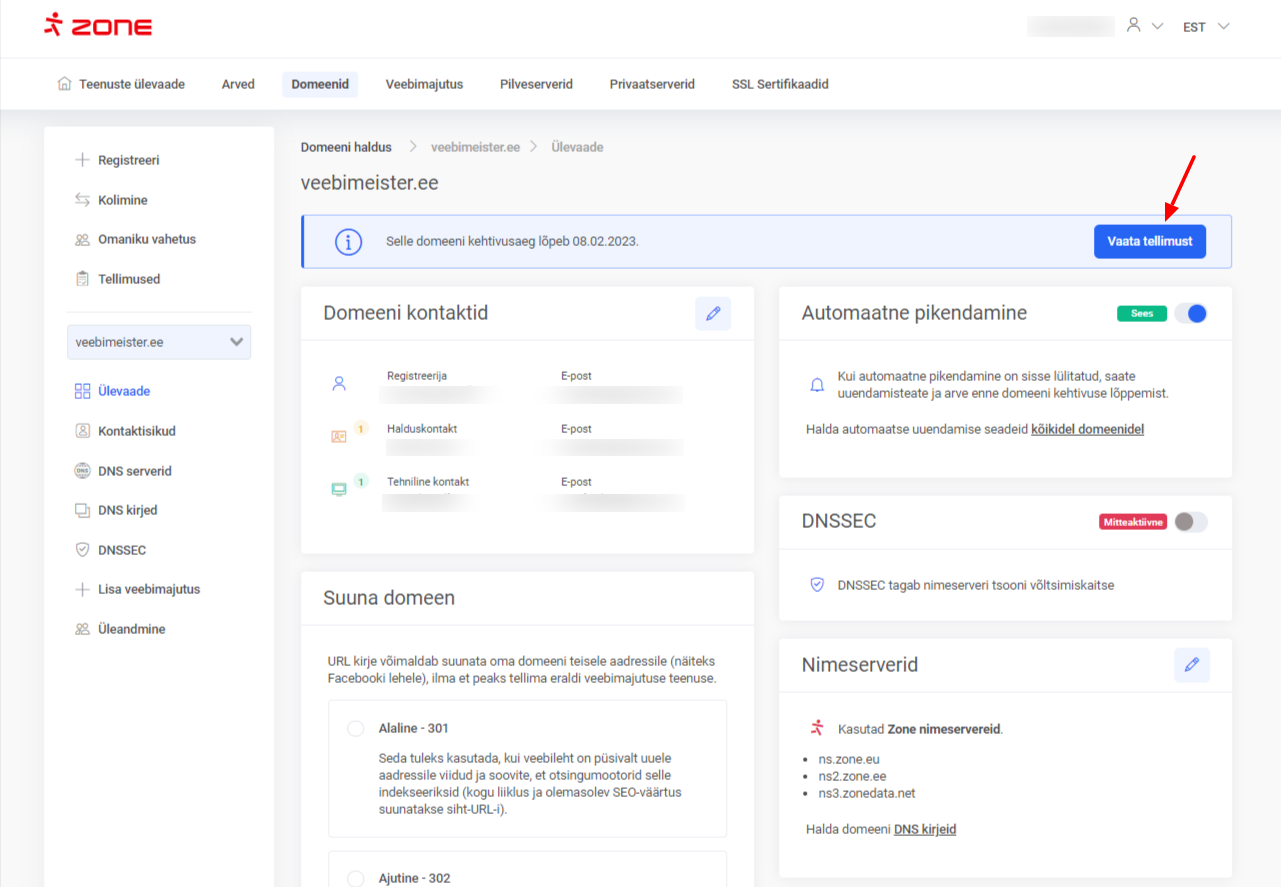1281x887 pixels.
Task: Open the EST language dropdown
Action: (x=1205, y=27)
